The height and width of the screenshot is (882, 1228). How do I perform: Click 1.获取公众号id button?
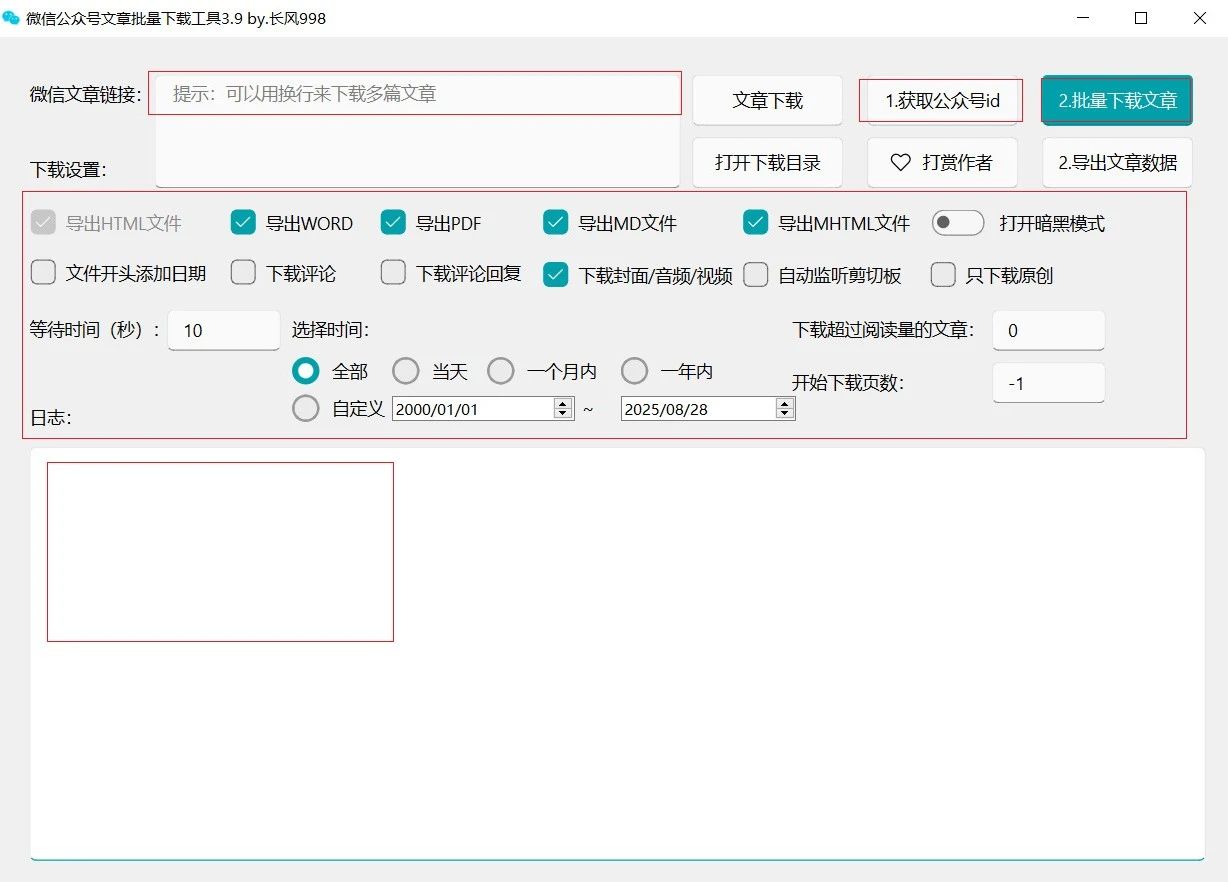click(x=942, y=100)
